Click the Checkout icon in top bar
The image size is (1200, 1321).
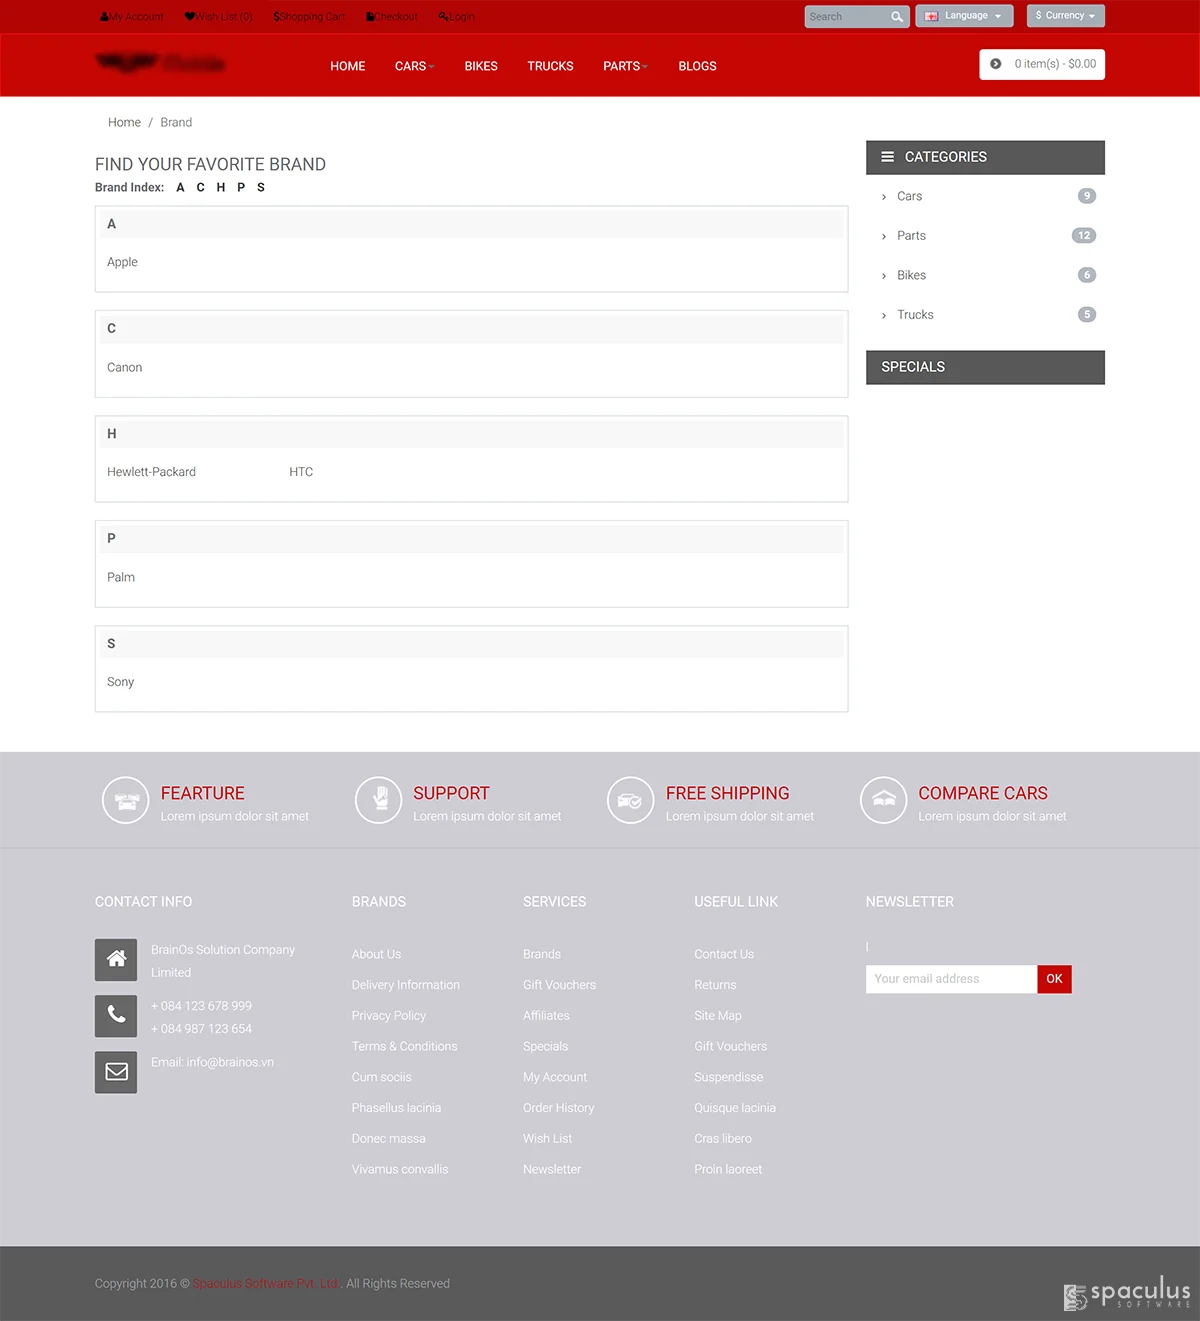[370, 17]
